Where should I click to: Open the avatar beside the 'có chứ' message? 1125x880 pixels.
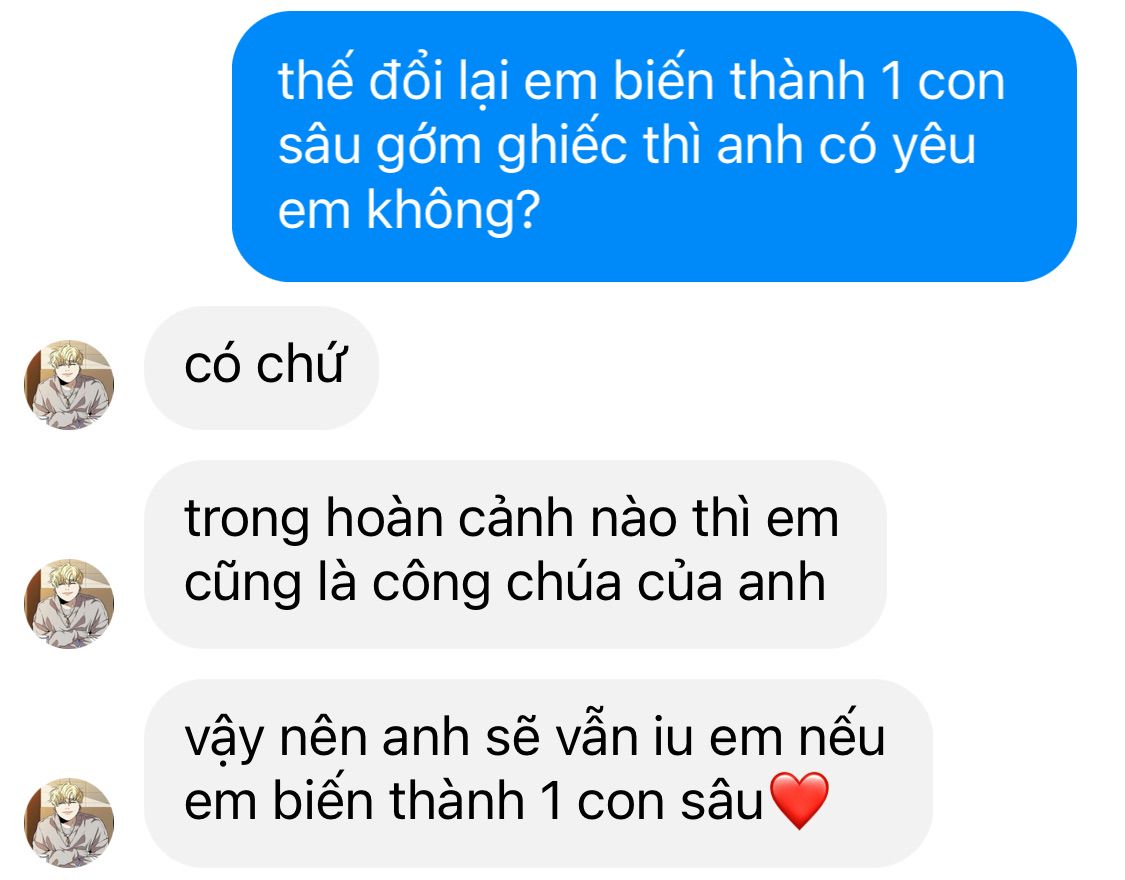coord(69,384)
